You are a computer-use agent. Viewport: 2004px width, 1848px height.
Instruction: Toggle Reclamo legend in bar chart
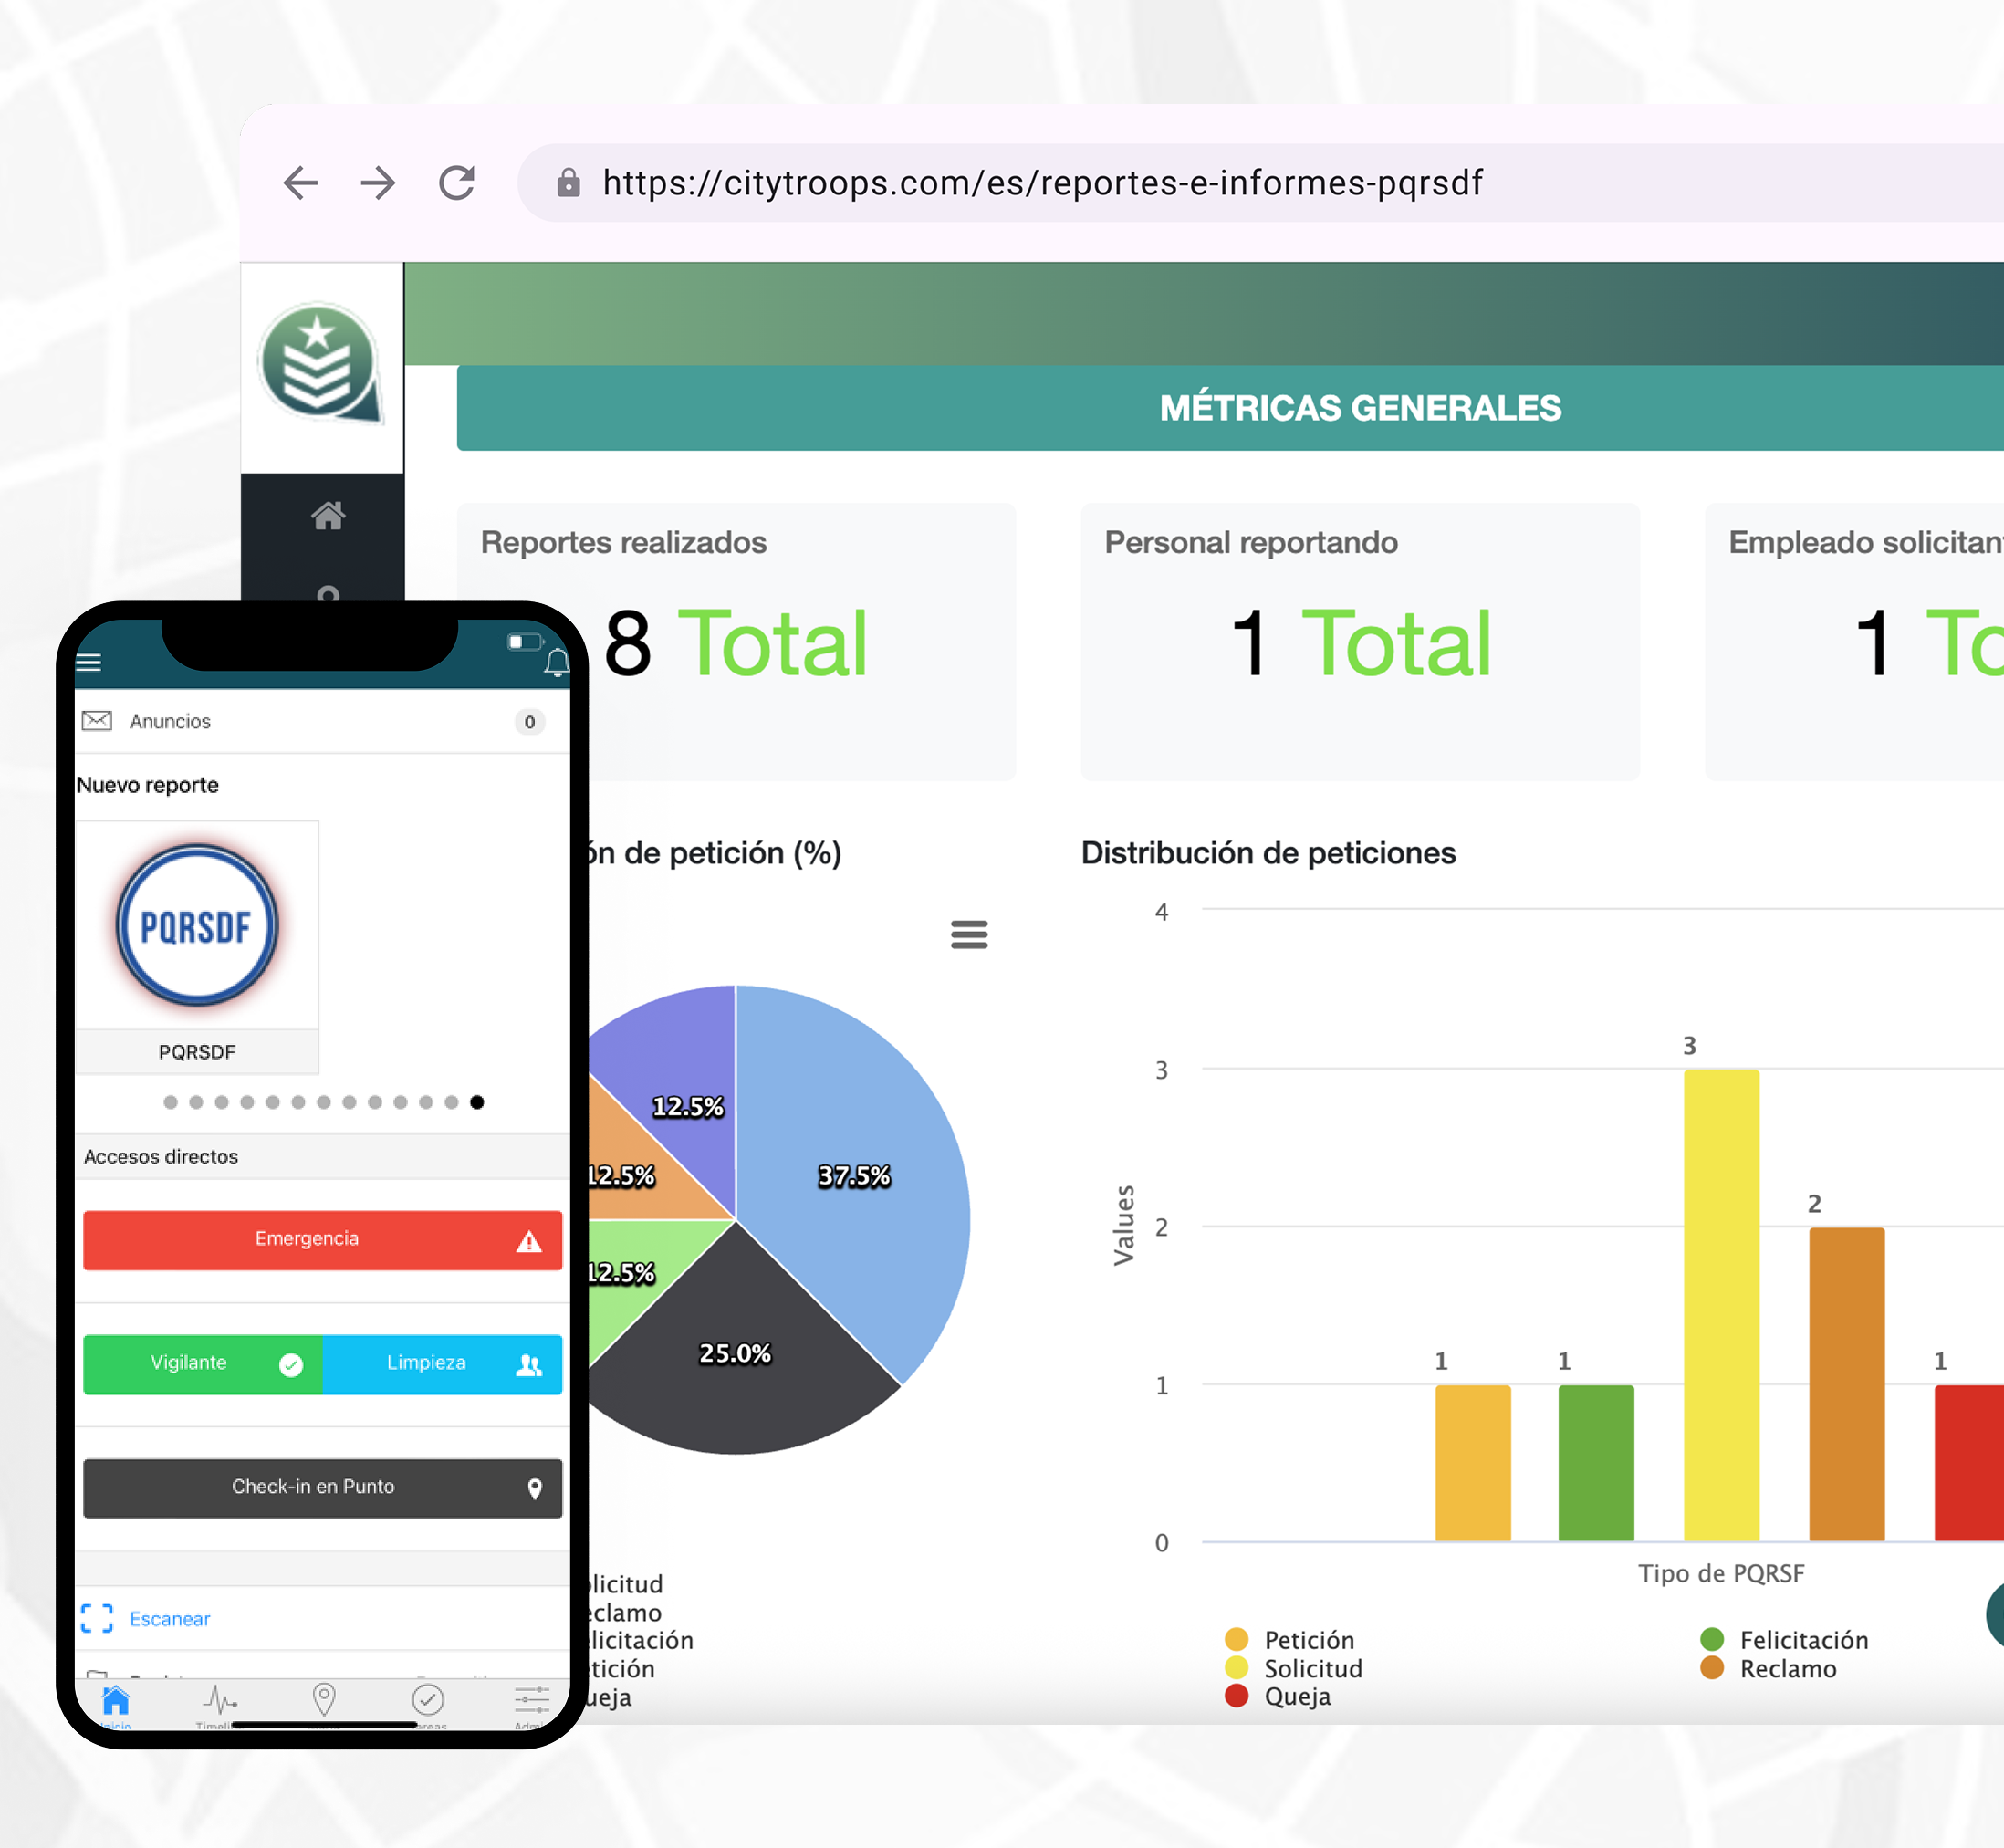tap(1768, 1668)
